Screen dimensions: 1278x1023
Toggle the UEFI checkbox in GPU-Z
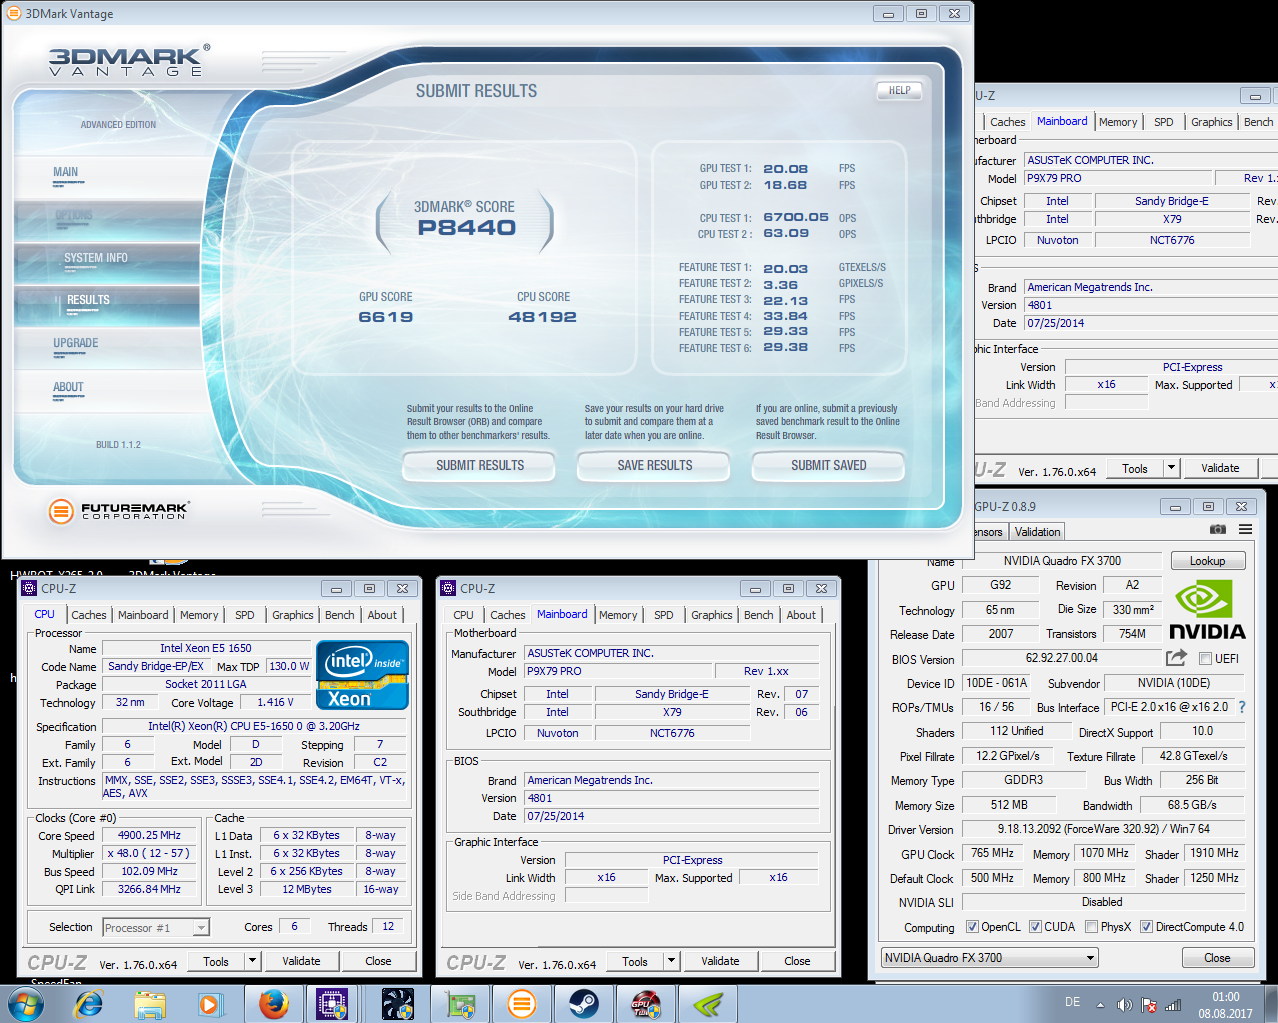click(1205, 659)
